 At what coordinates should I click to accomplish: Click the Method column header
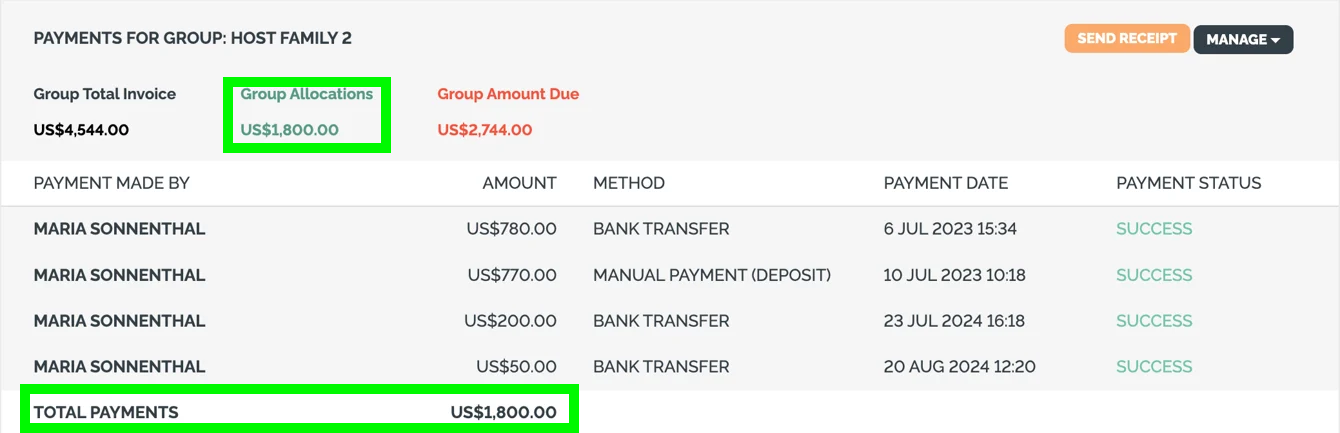(x=629, y=183)
